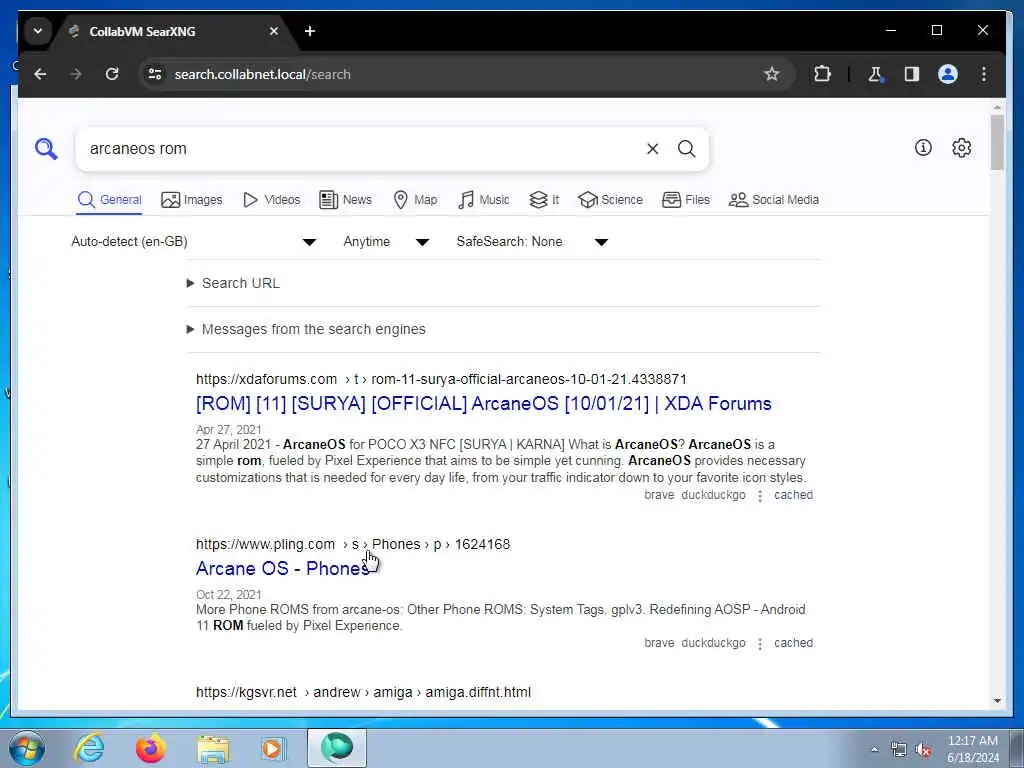The width and height of the screenshot is (1024, 768).
Task: Launch Internet Explorer from taskbar
Action: point(89,748)
